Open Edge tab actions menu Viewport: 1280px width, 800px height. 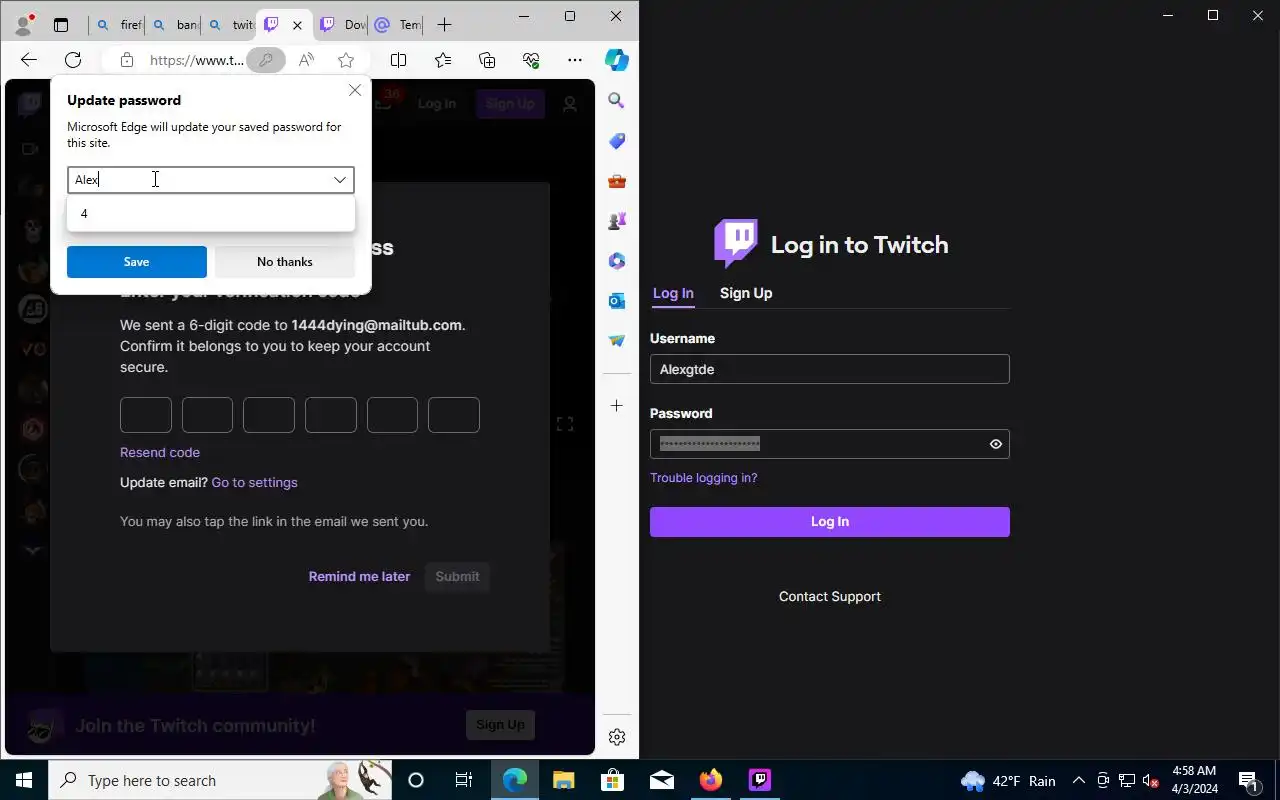61,25
